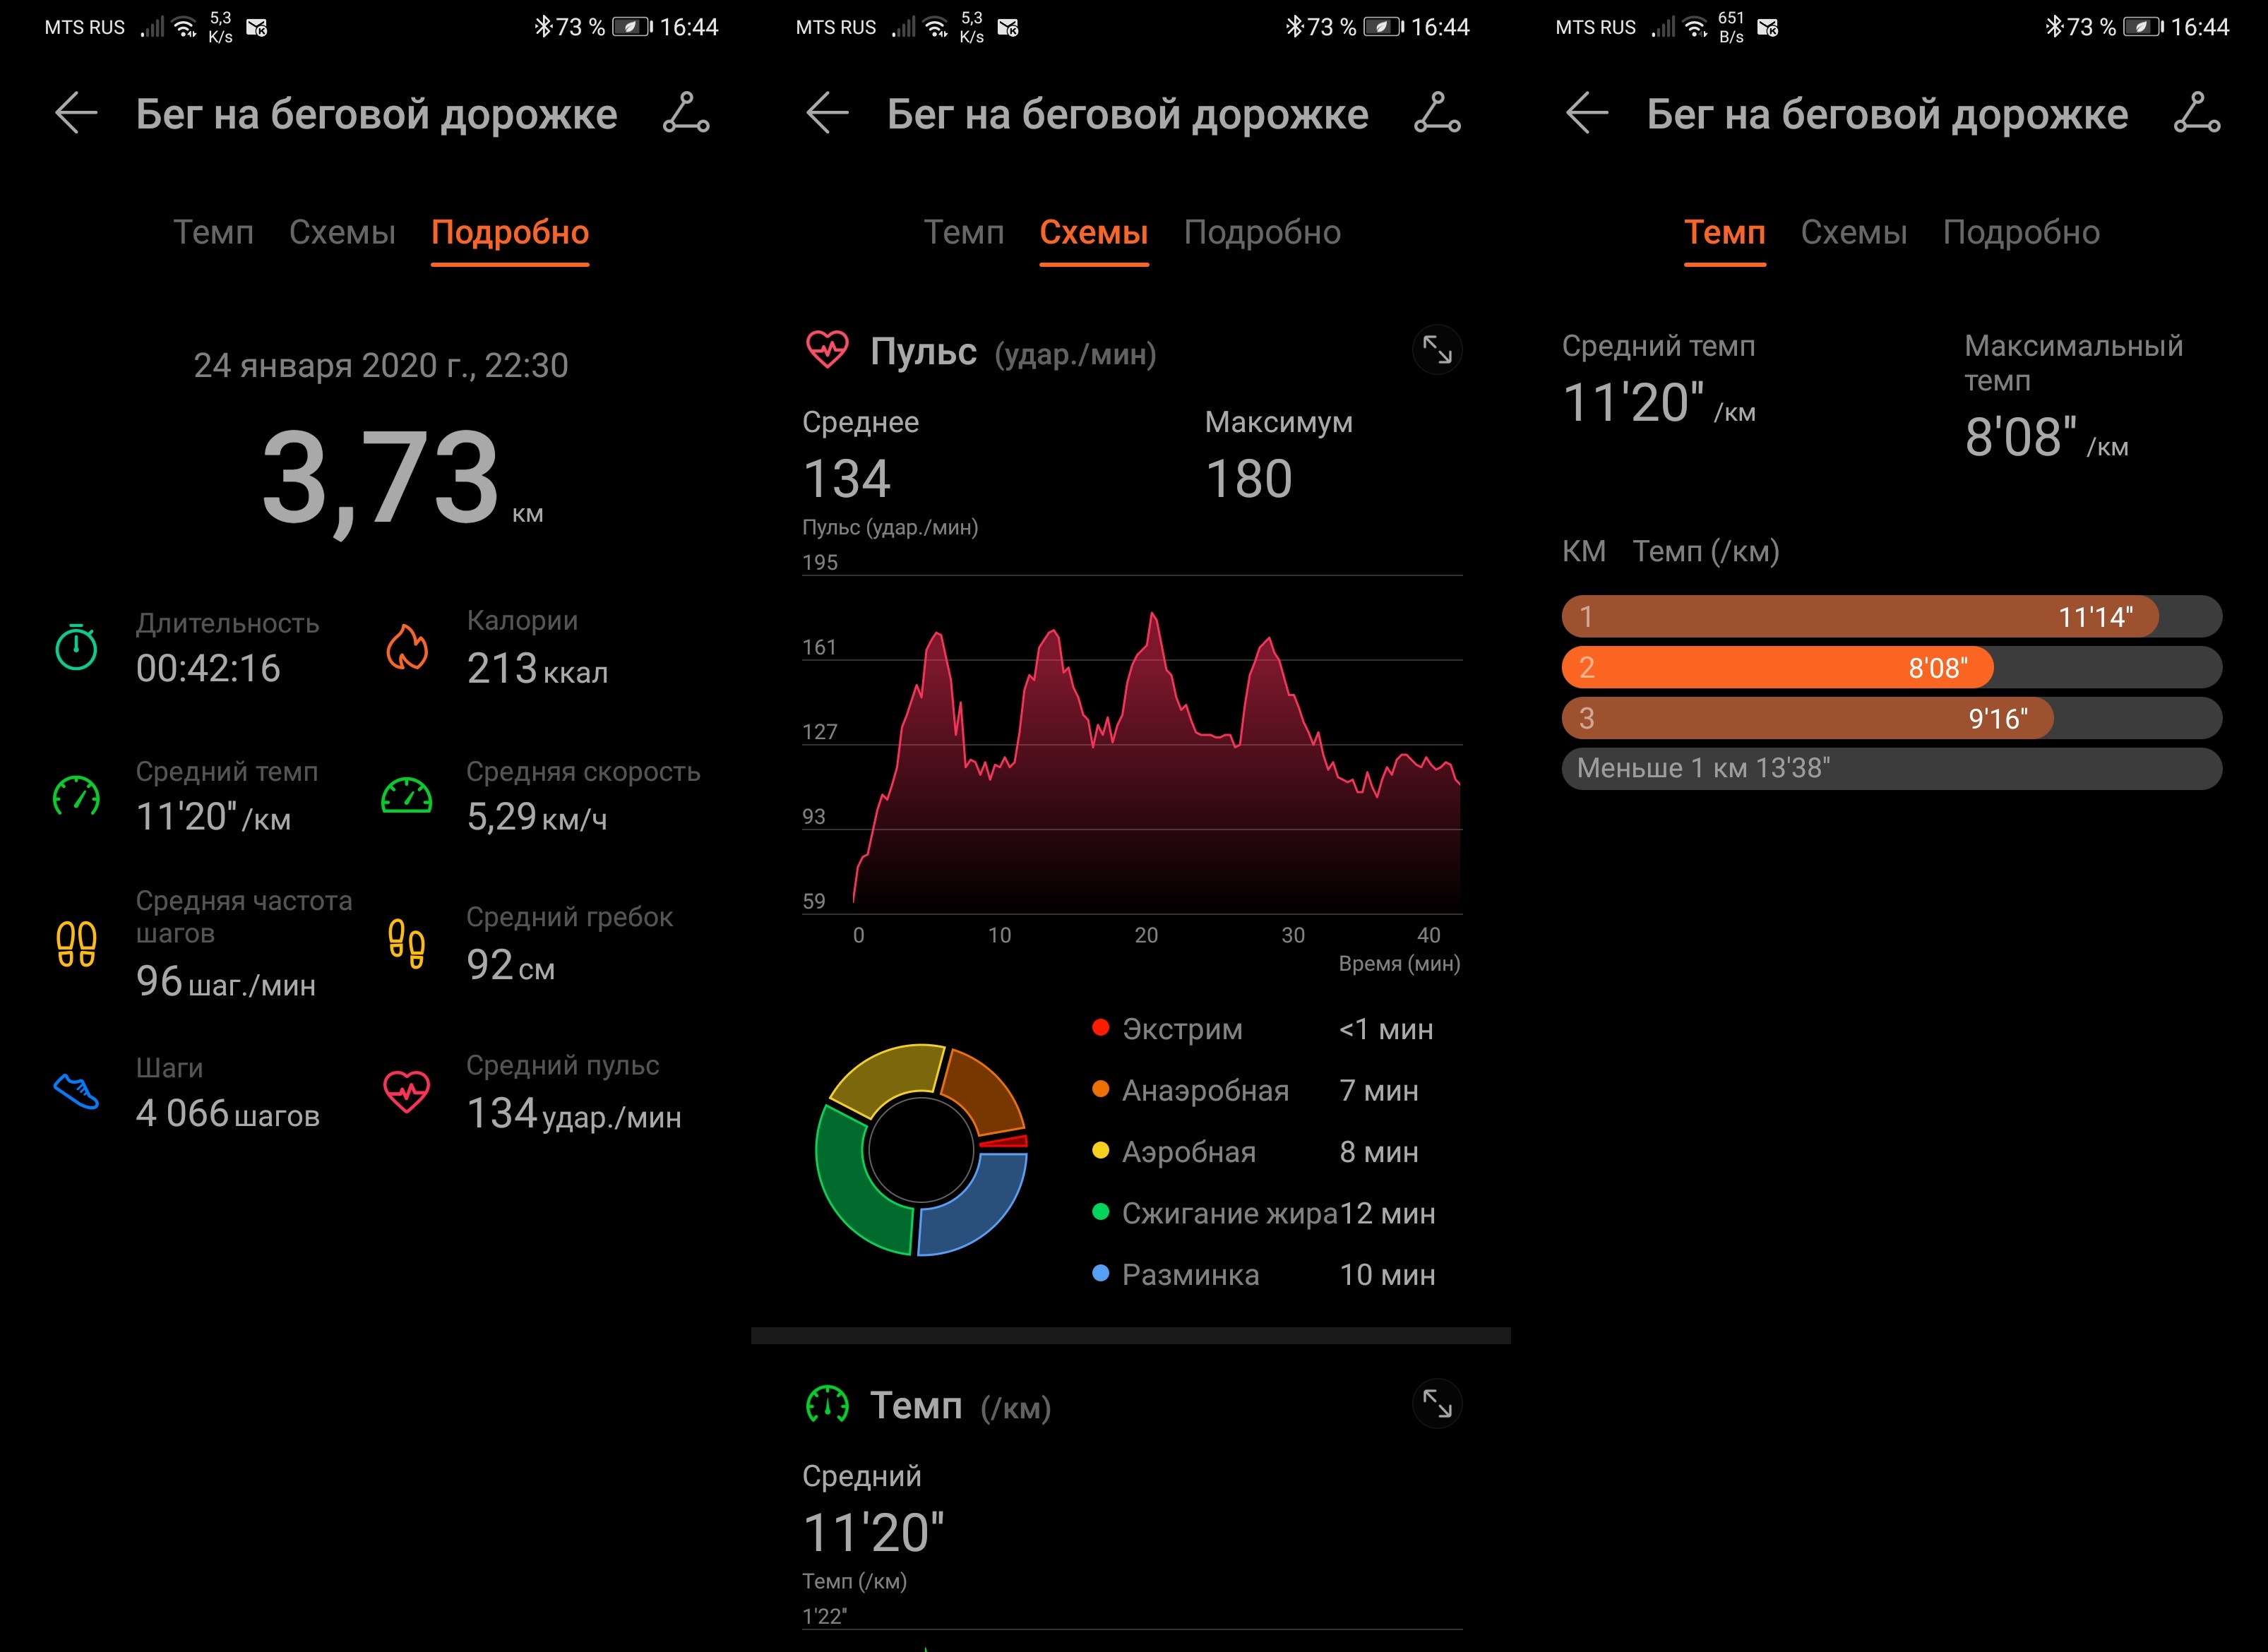The image size is (2268, 1652).
Task: Tap green Сжигание жира legend dot
Action: [x=1100, y=1212]
